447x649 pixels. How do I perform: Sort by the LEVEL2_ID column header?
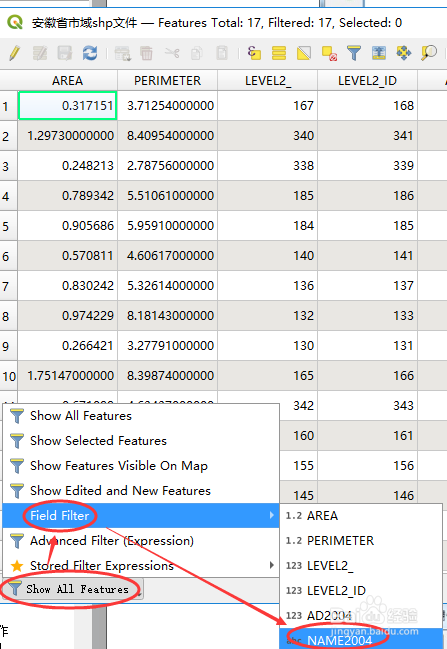[368, 80]
